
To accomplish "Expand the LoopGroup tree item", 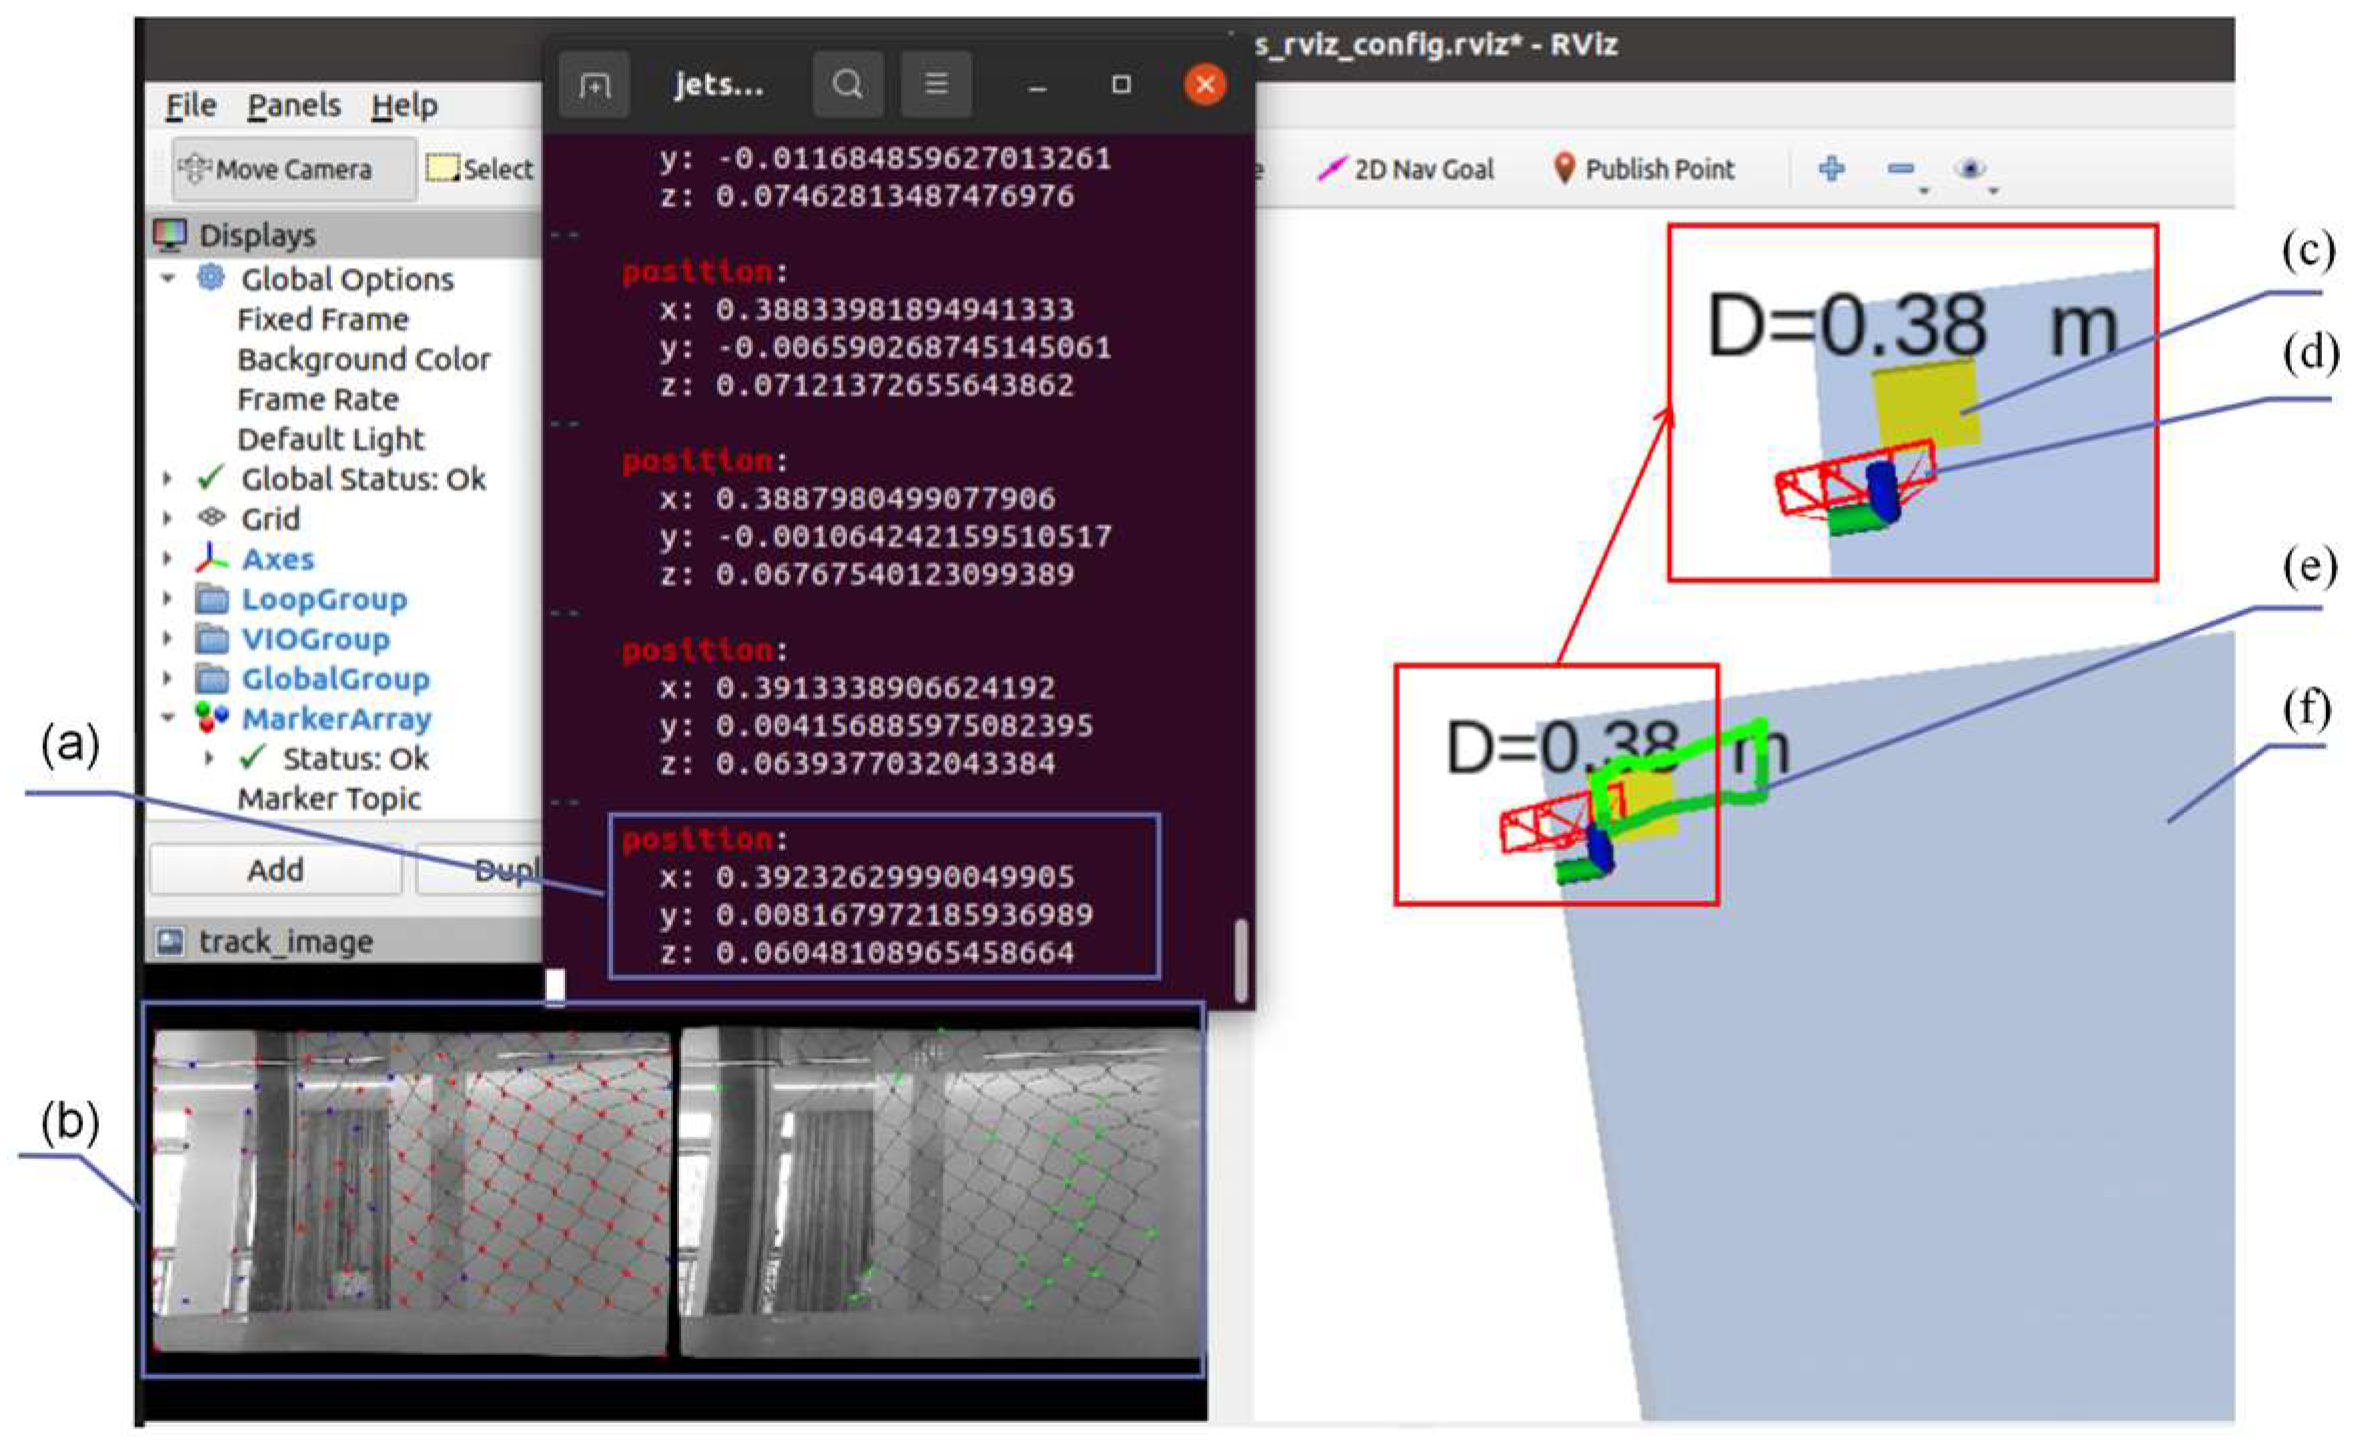I will [x=168, y=598].
